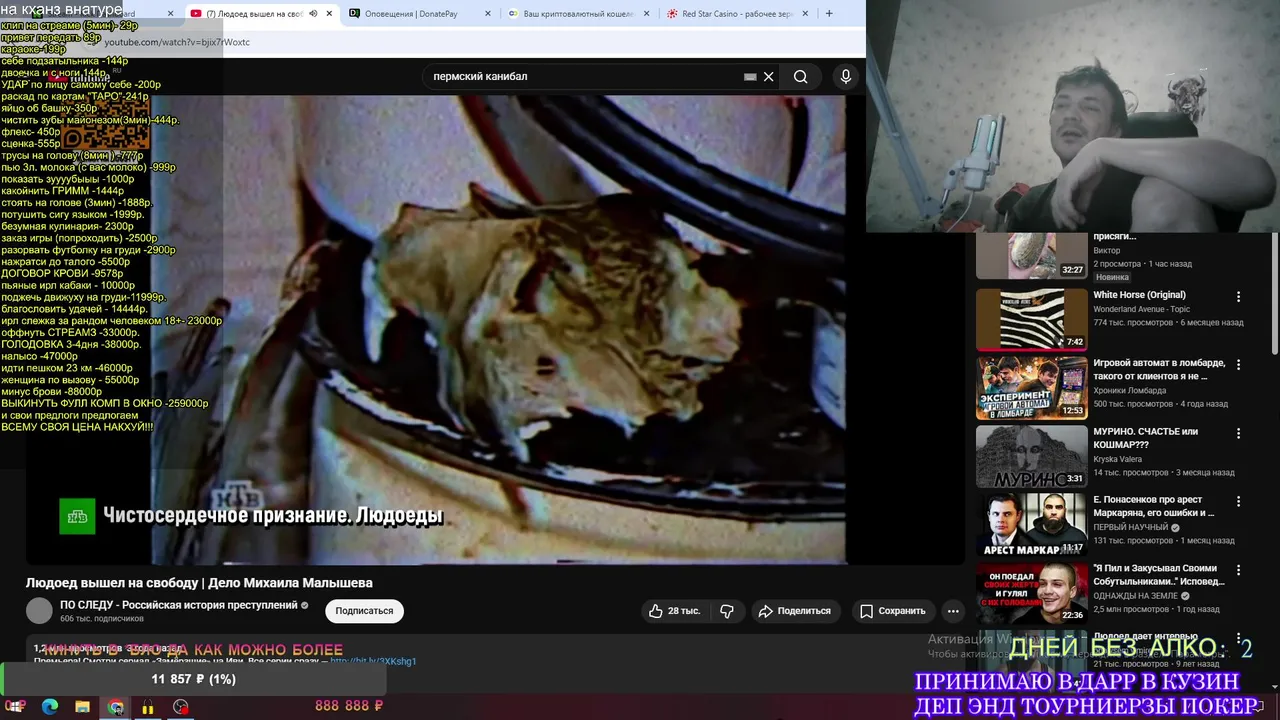1280x720 pixels.
Task: Open options menu for Я Пил и Закусывал video
Action: [1238, 570]
